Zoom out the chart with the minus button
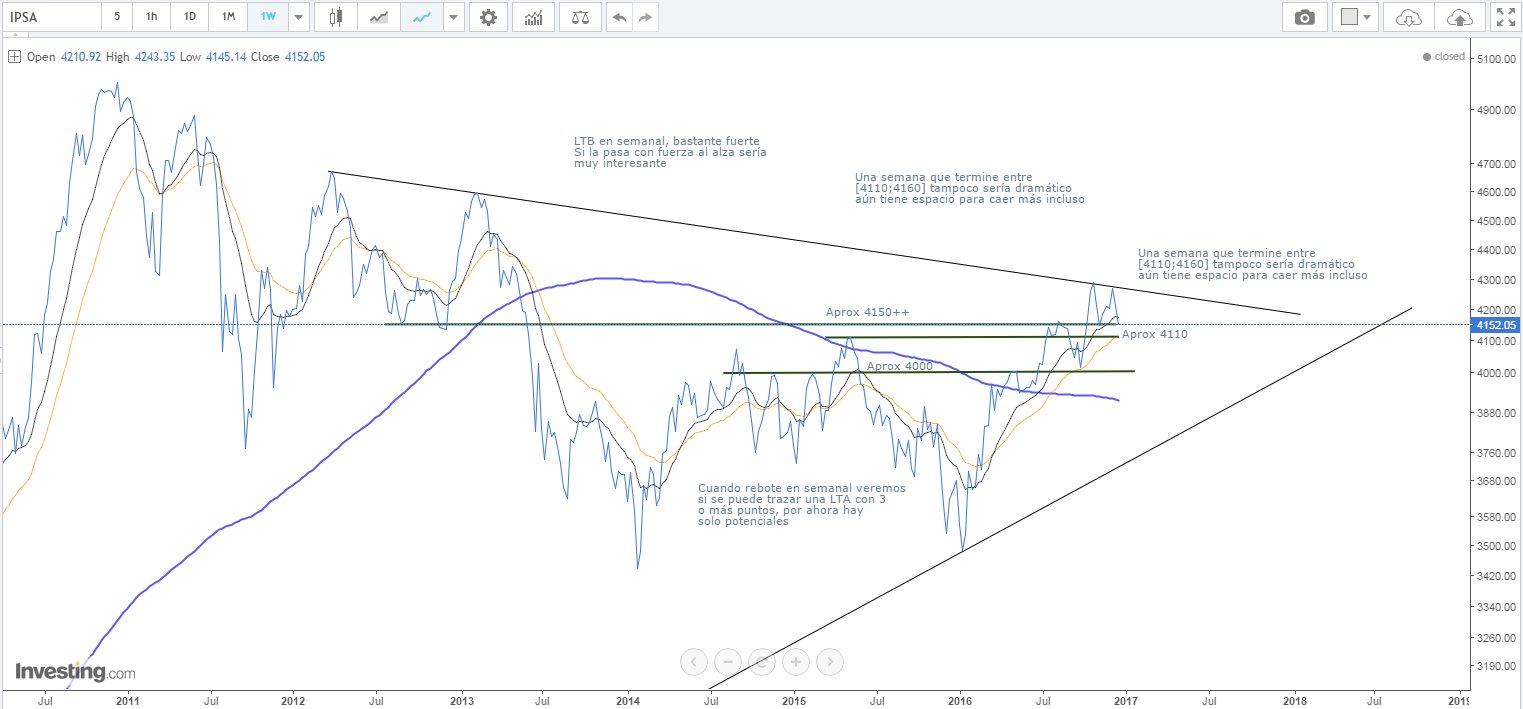Image resolution: width=1523 pixels, height=709 pixels. point(729,661)
